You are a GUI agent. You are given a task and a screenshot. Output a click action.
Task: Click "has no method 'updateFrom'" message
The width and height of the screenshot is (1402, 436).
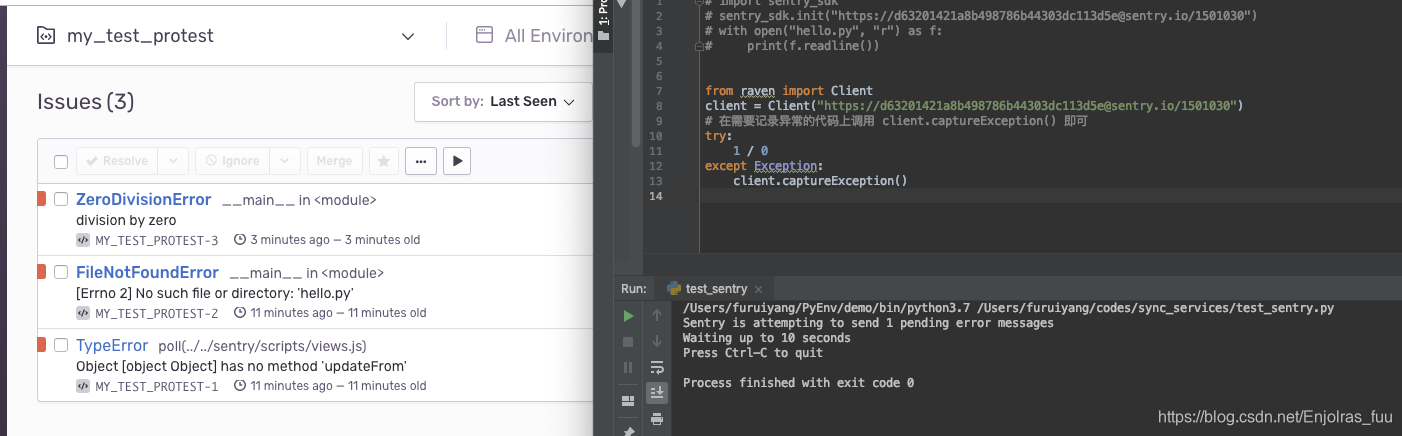[241, 366]
